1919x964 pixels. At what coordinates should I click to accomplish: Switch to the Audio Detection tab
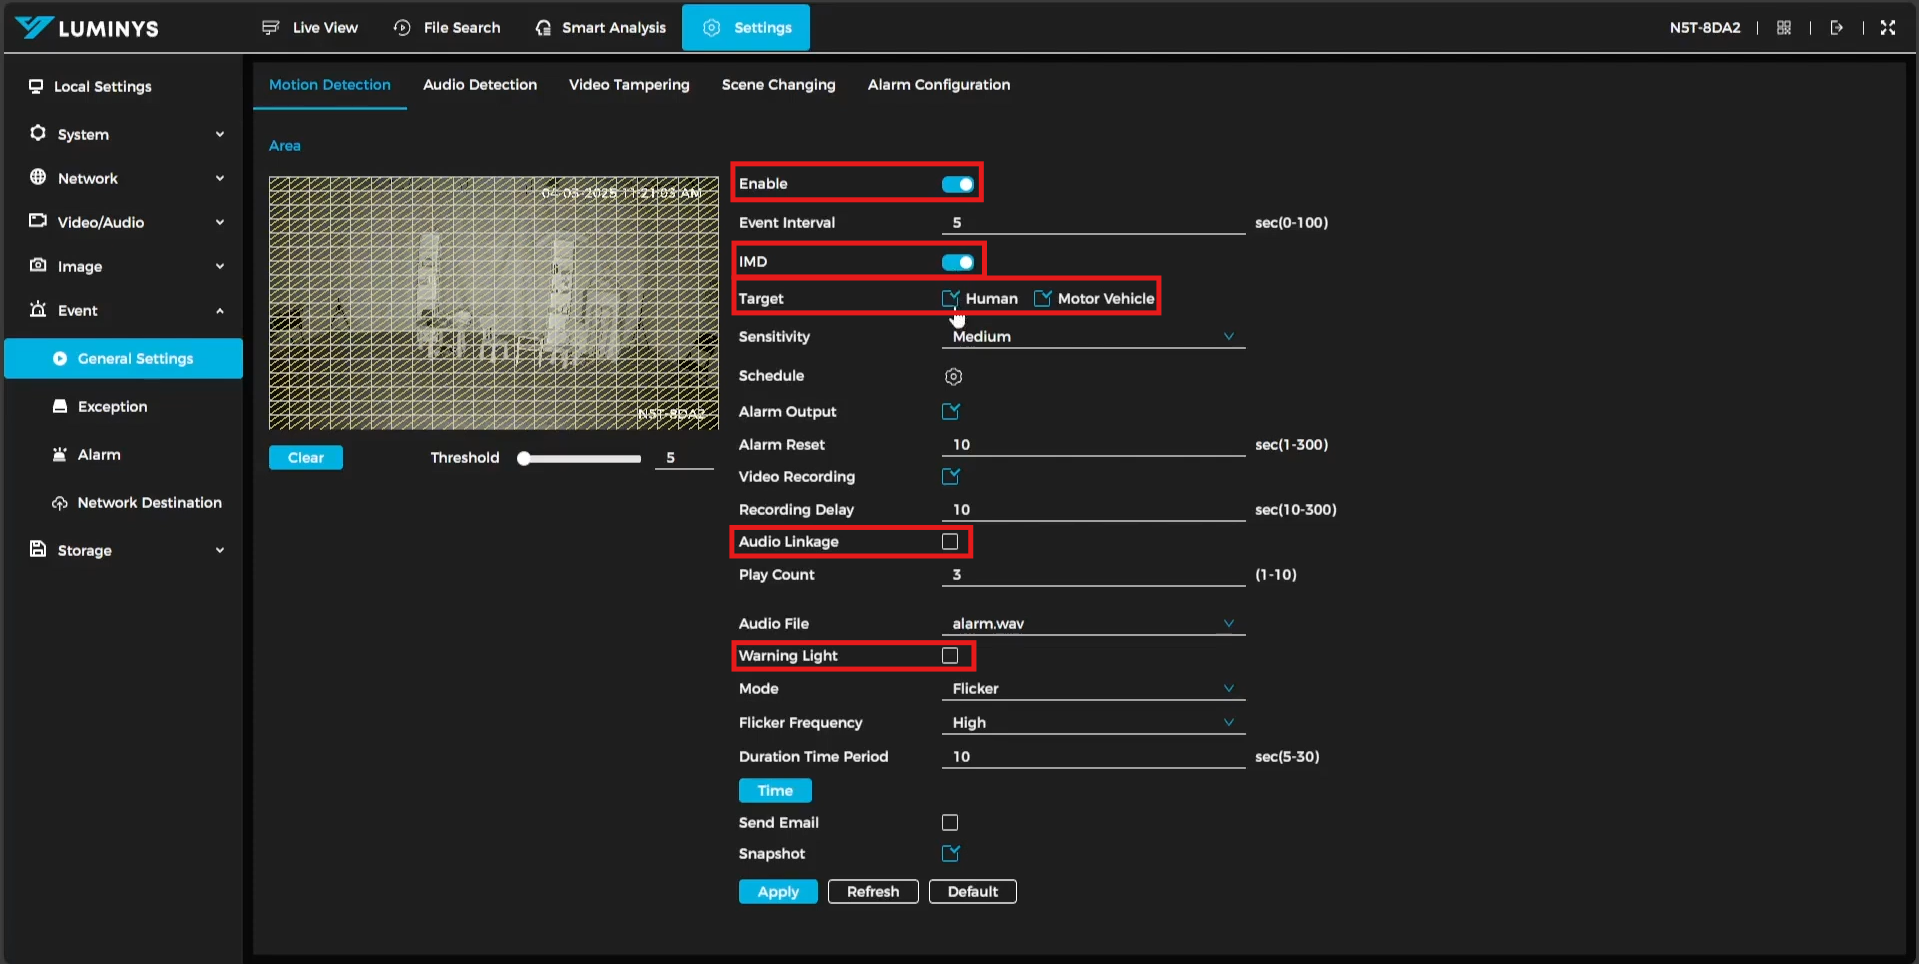coord(479,85)
